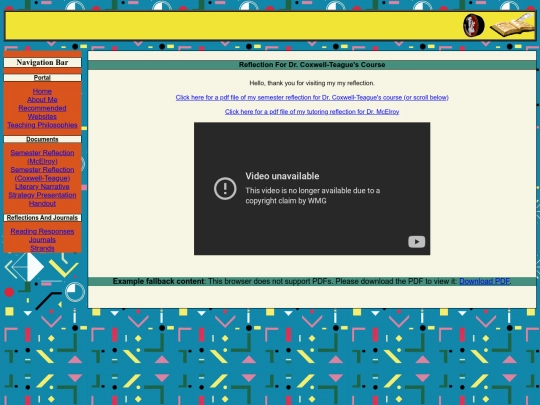This screenshot has width=540, height=405.
Task: Open the Strands link
Action: click(42, 248)
